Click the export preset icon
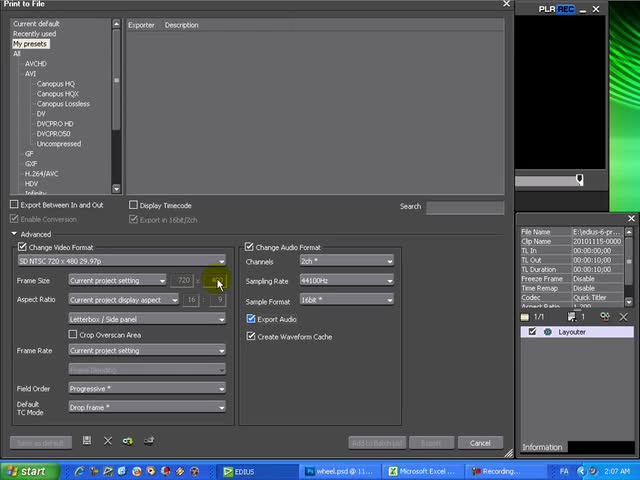Screen dimensions: 640x480 coord(149,441)
